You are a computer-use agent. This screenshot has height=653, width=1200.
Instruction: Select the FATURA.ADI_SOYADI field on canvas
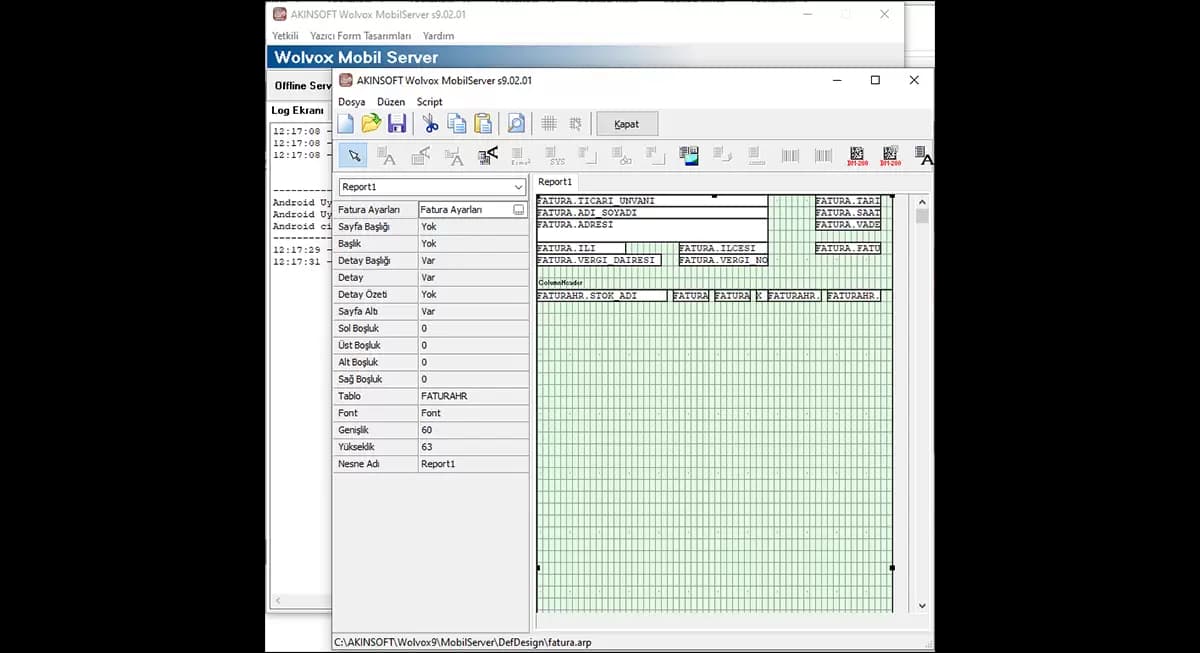pos(652,213)
